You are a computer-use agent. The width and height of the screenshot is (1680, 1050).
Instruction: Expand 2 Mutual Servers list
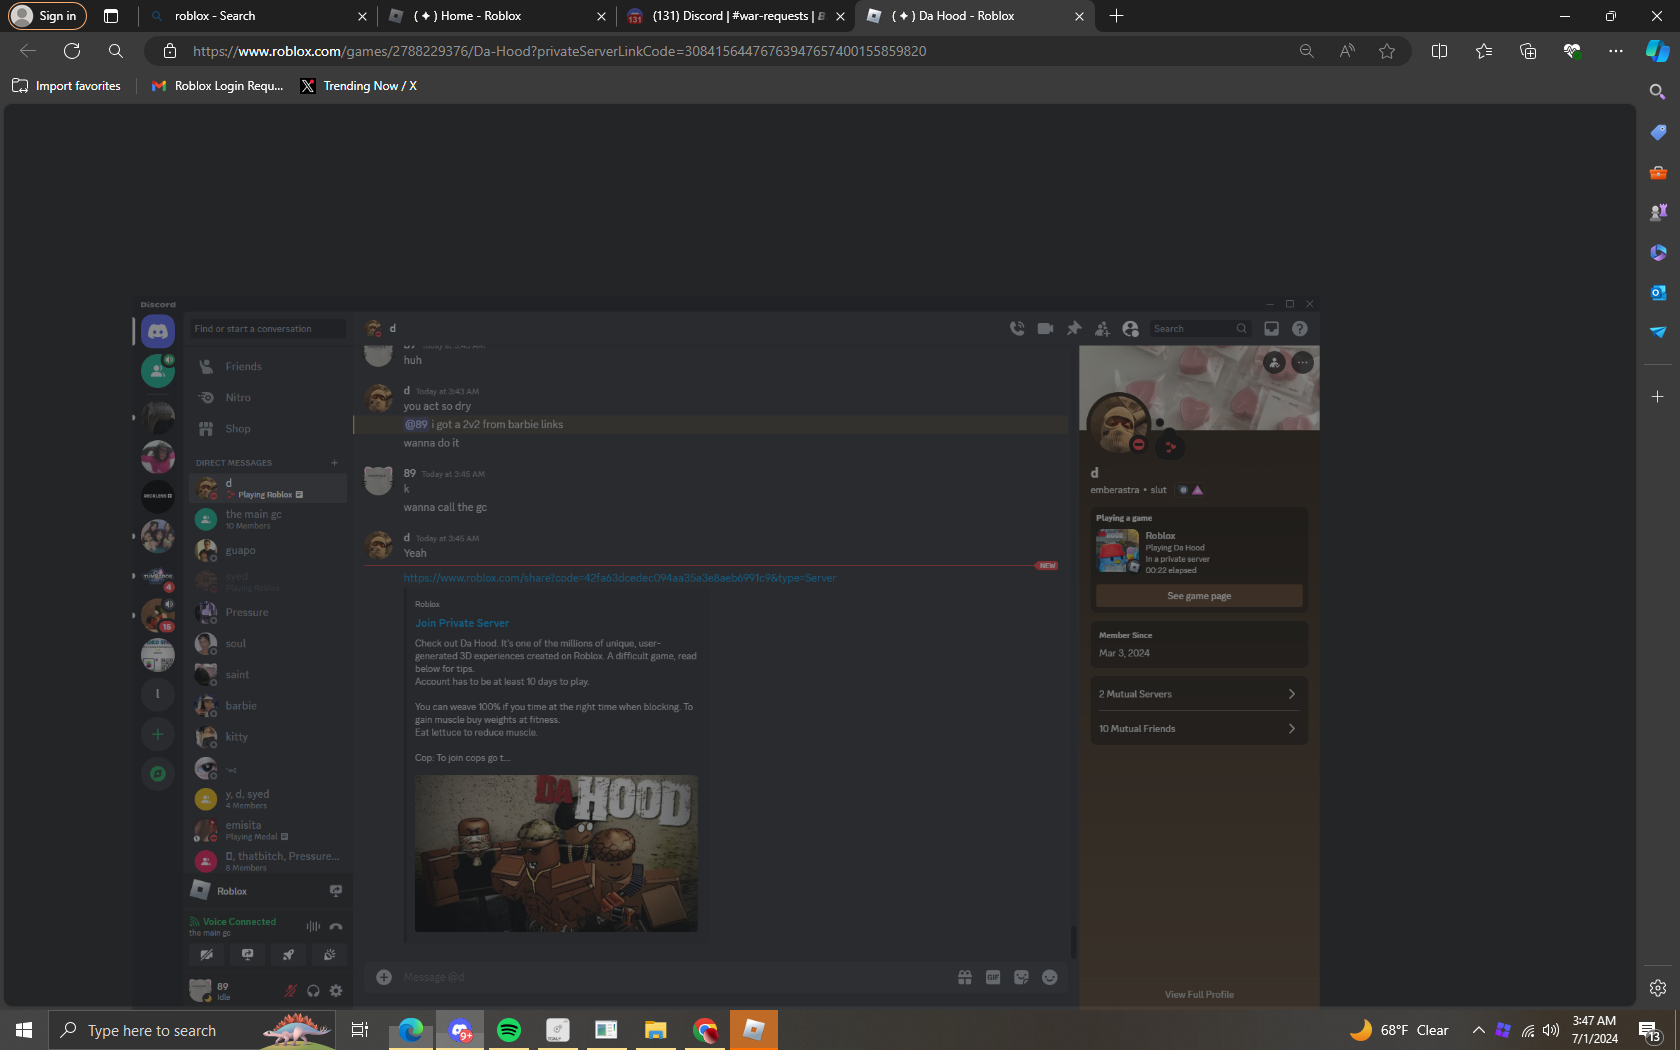(x=1198, y=694)
